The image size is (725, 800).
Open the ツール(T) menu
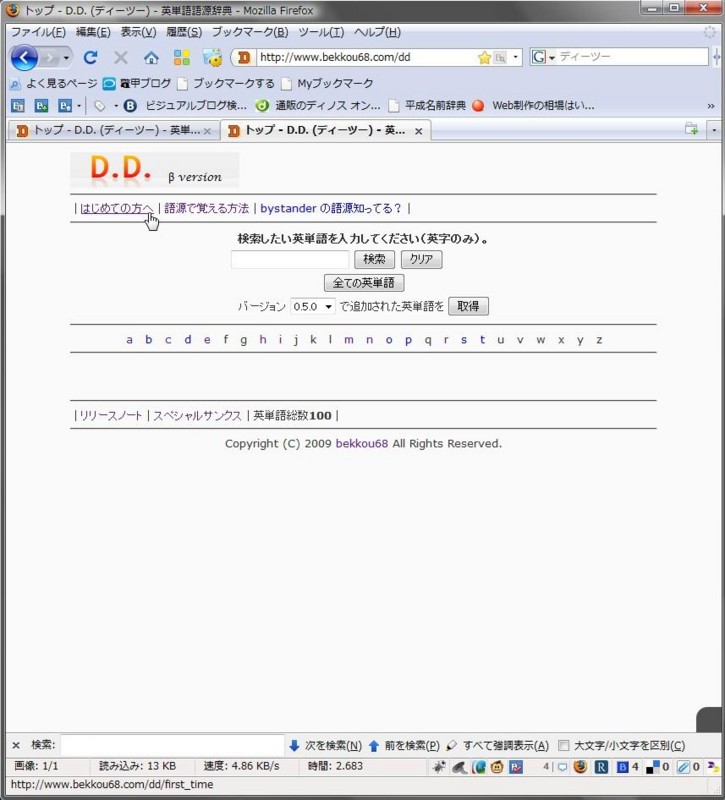tap(321, 32)
